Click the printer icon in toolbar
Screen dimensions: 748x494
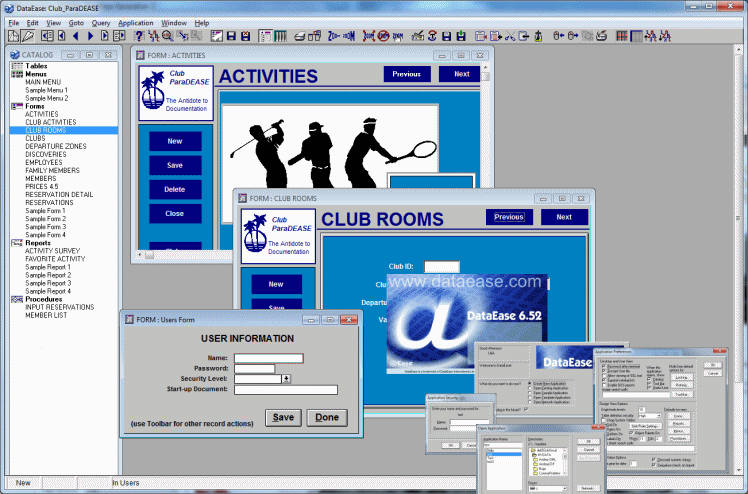click(x=300, y=36)
